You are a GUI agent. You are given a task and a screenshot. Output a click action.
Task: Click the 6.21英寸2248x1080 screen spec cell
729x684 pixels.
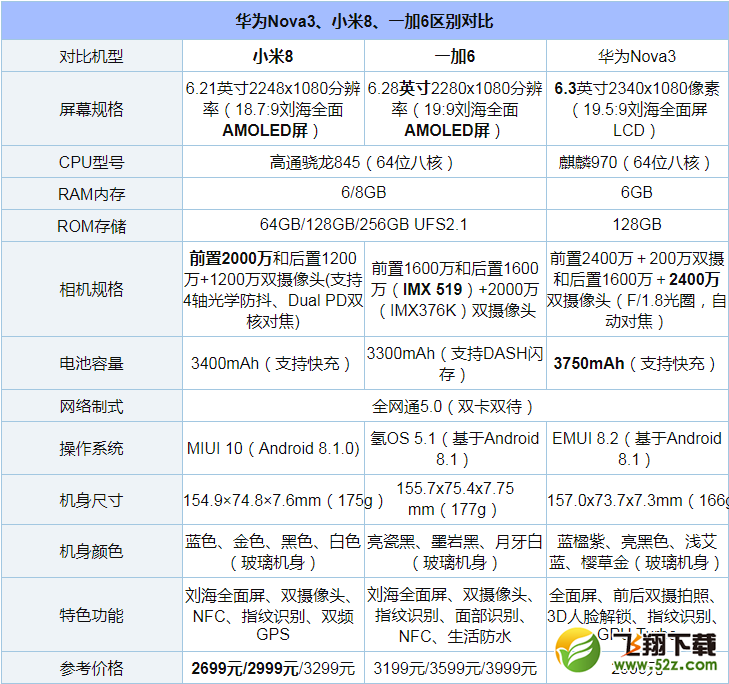[273, 109]
